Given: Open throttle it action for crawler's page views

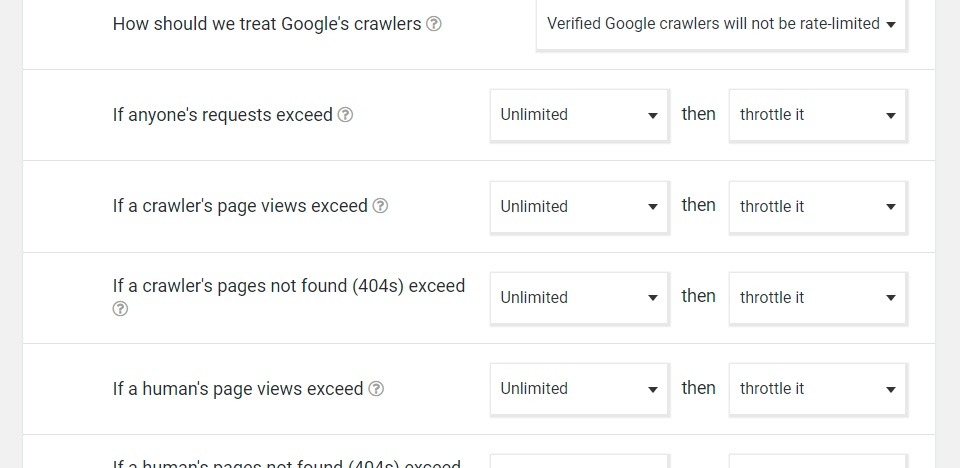Looking at the screenshot, I should coord(818,207).
